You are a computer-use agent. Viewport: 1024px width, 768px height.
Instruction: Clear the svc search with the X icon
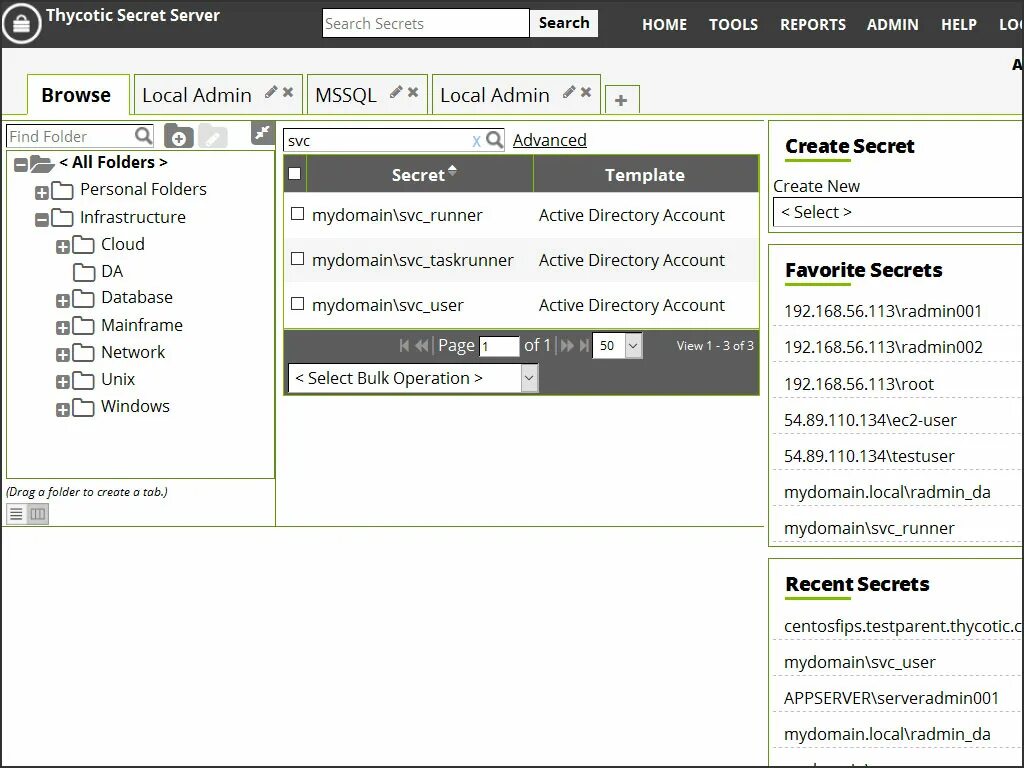476,140
